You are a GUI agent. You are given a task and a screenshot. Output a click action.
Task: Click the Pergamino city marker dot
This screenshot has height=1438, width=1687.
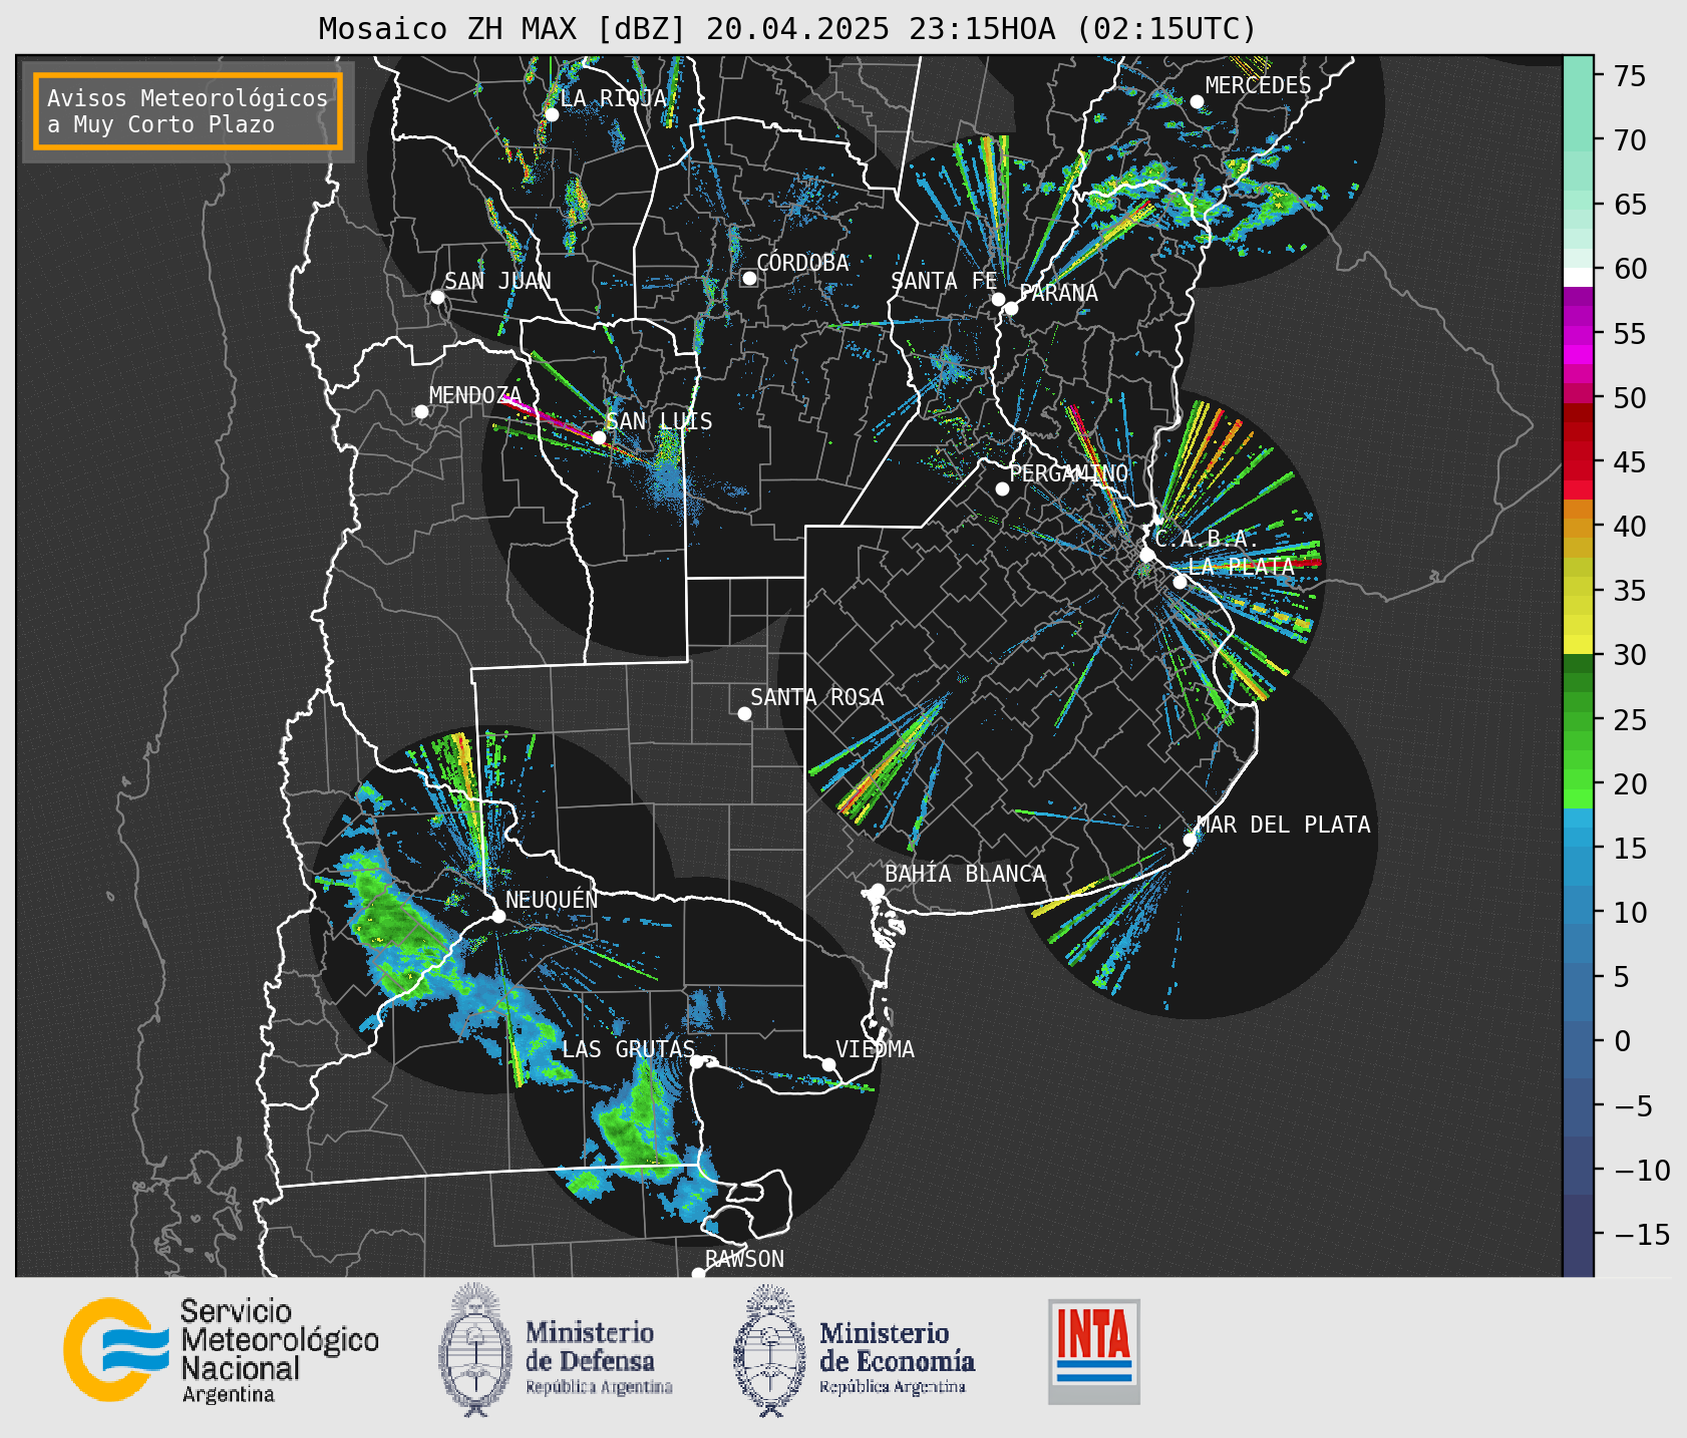1002,489
